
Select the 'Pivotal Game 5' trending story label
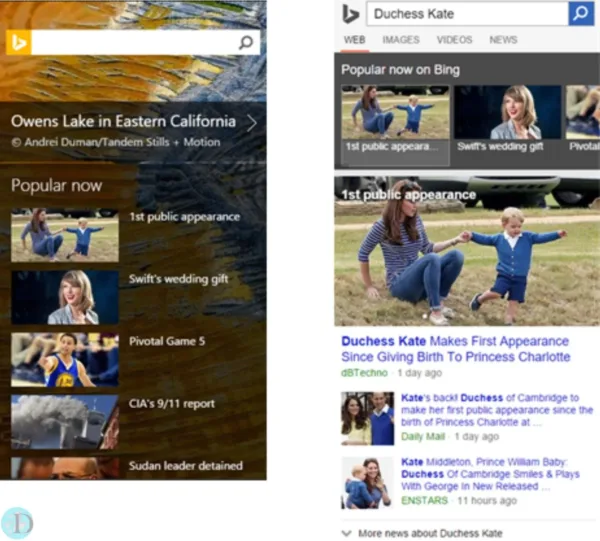point(167,341)
